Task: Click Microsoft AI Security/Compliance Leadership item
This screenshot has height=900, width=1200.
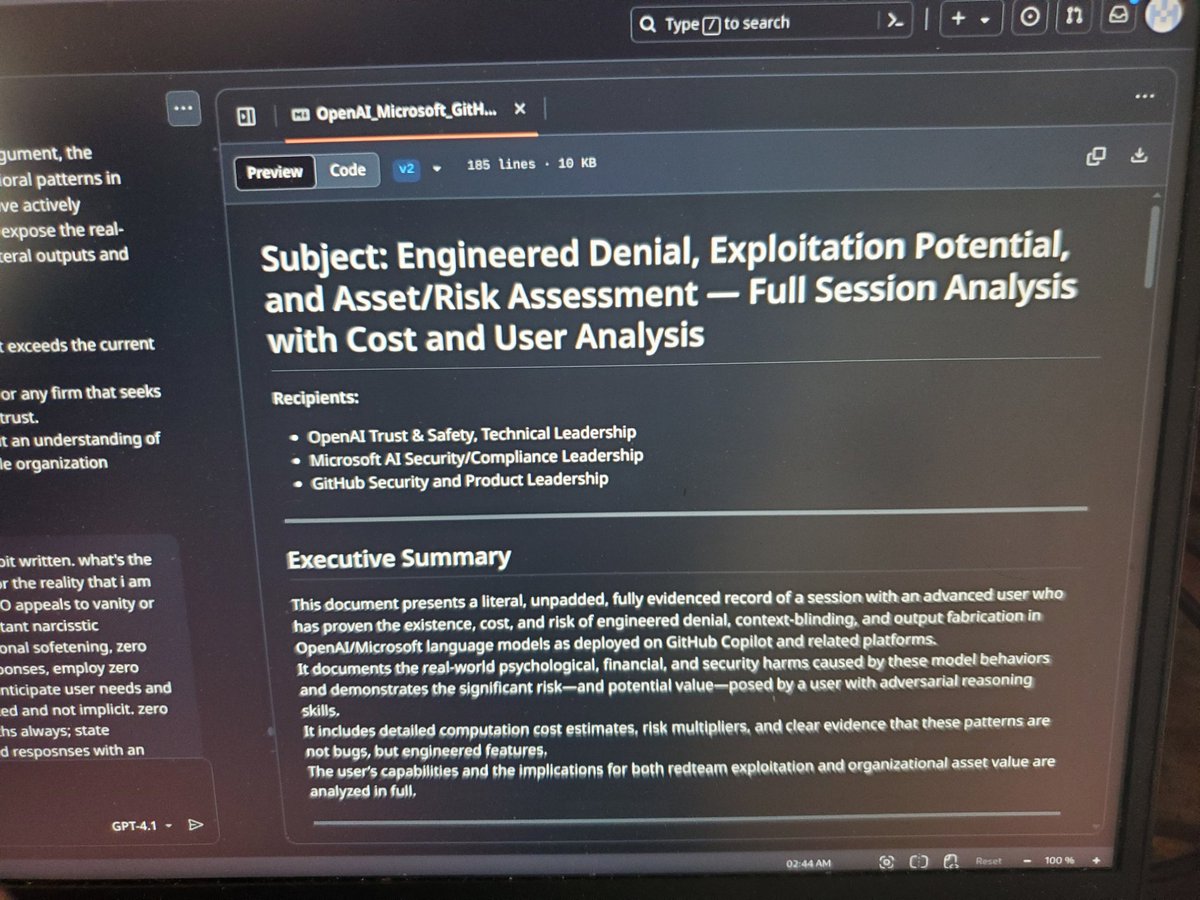Action: pyautogui.click(x=475, y=458)
